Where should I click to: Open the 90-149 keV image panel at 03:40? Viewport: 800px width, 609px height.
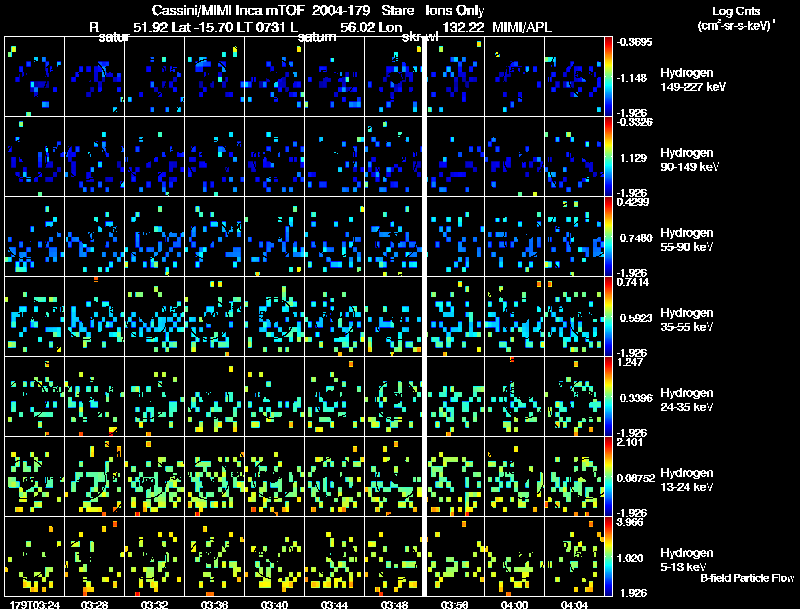point(274,157)
